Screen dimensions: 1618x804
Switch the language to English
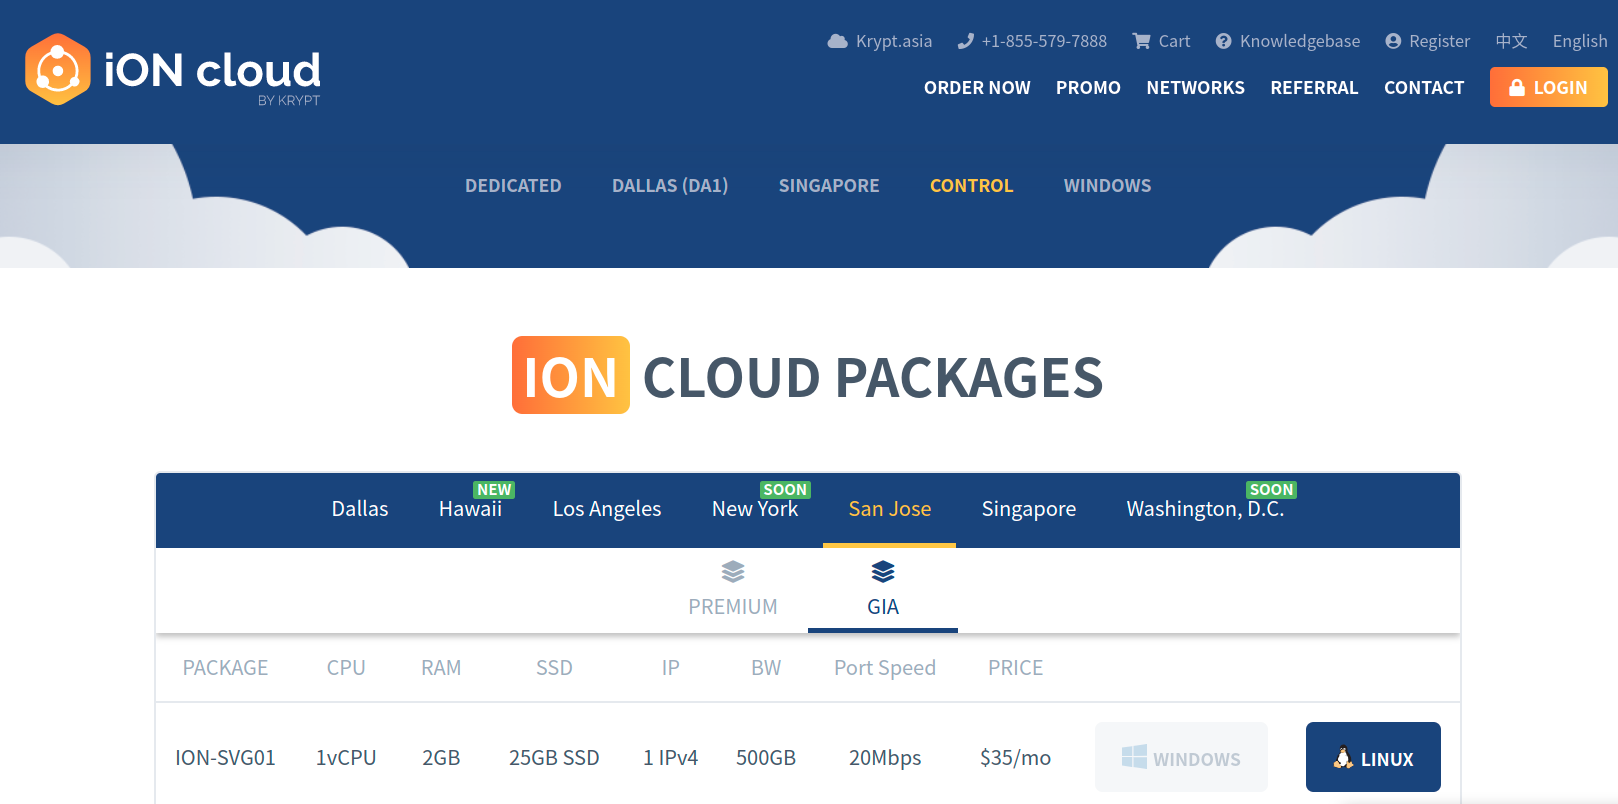pos(1580,41)
